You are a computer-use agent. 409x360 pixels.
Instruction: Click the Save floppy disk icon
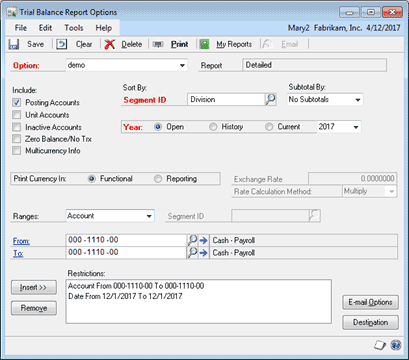coord(14,44)
